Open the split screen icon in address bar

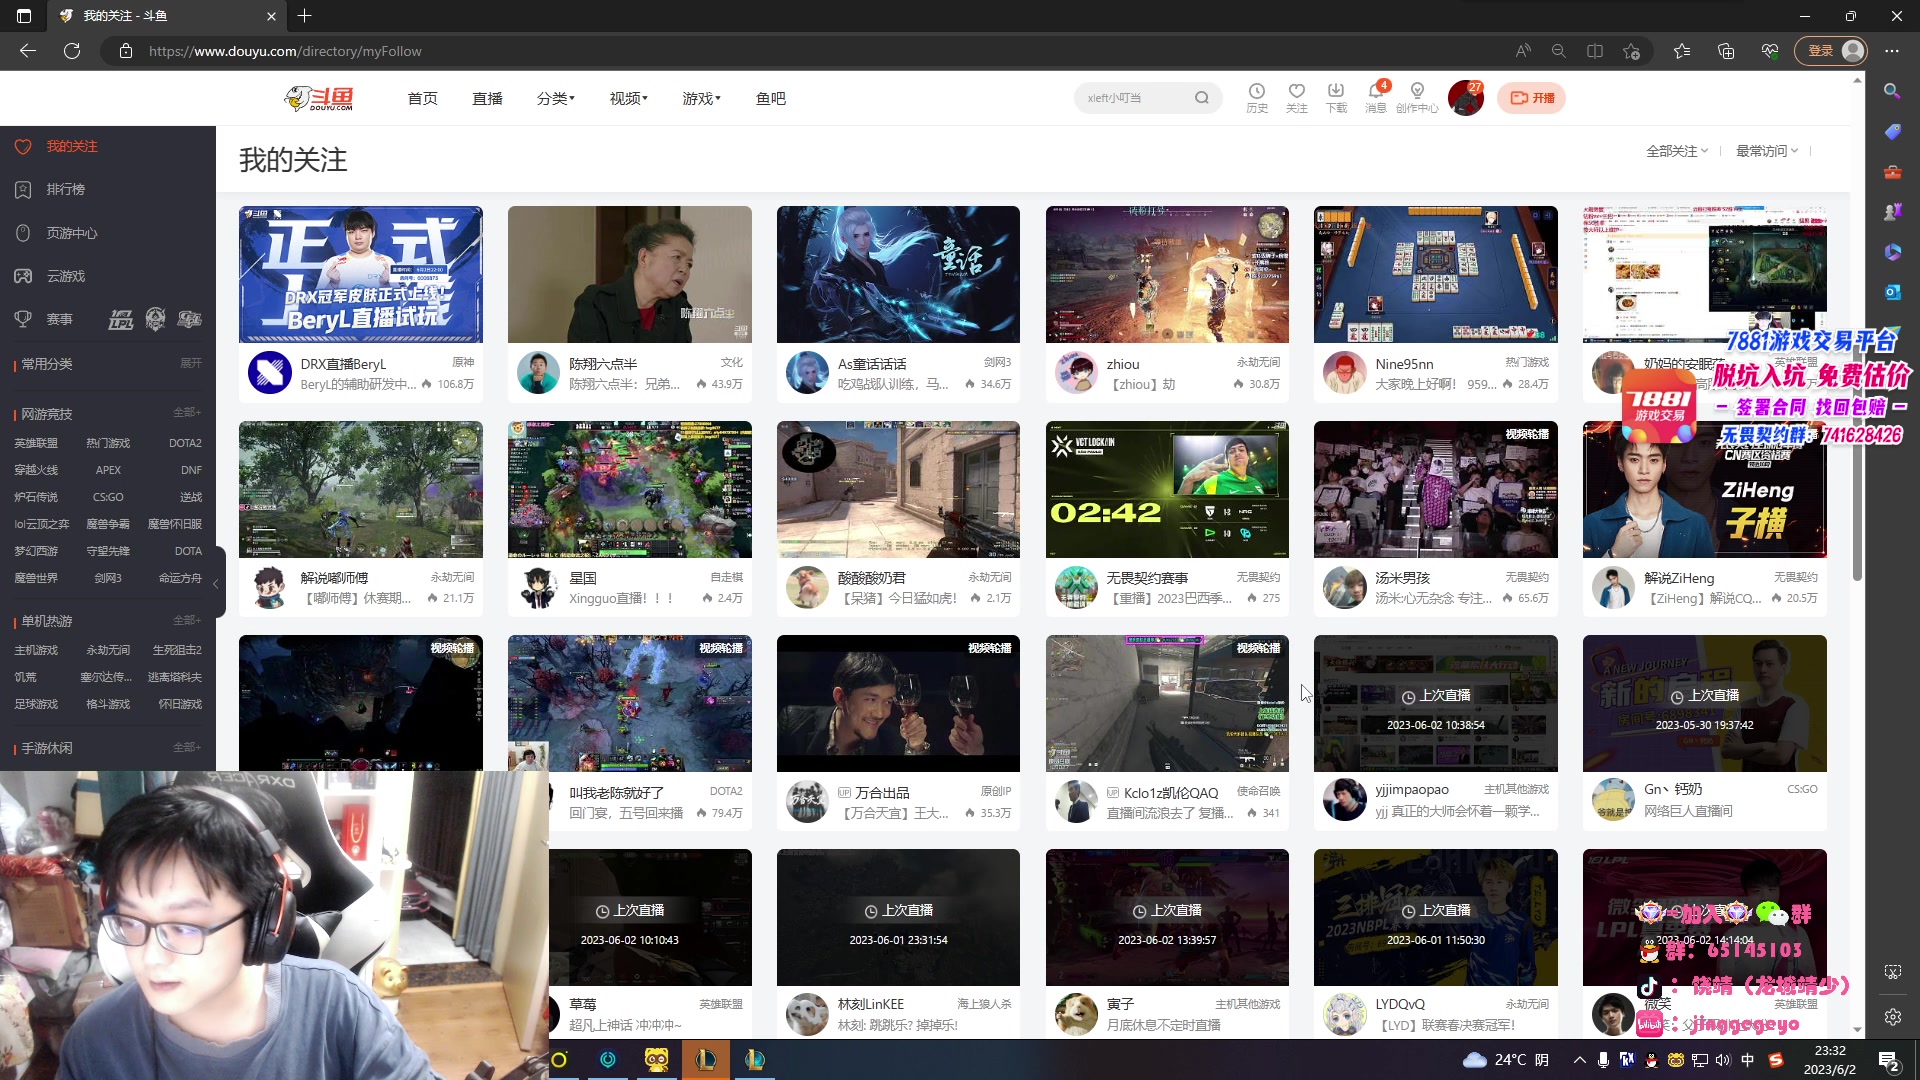[x=1595, y=51]
